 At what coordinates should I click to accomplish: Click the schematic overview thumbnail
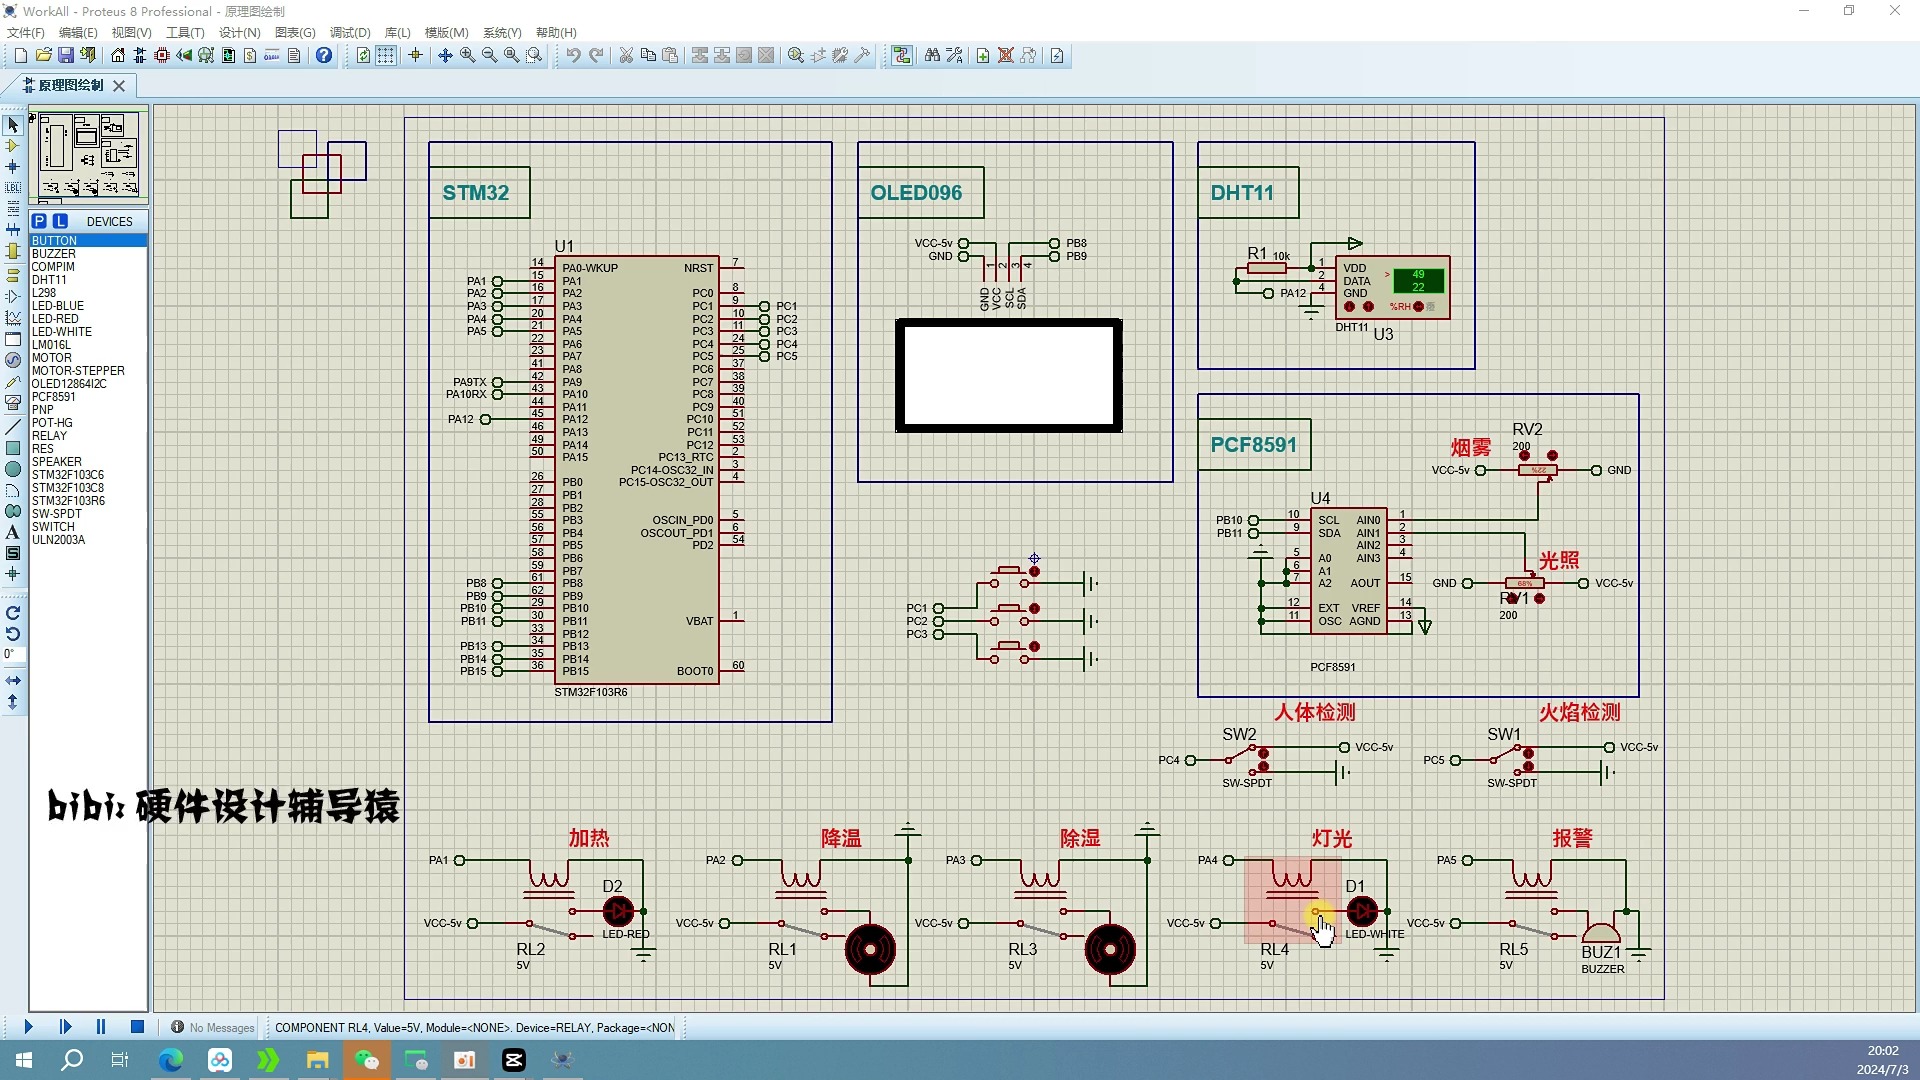pos(89,155)
